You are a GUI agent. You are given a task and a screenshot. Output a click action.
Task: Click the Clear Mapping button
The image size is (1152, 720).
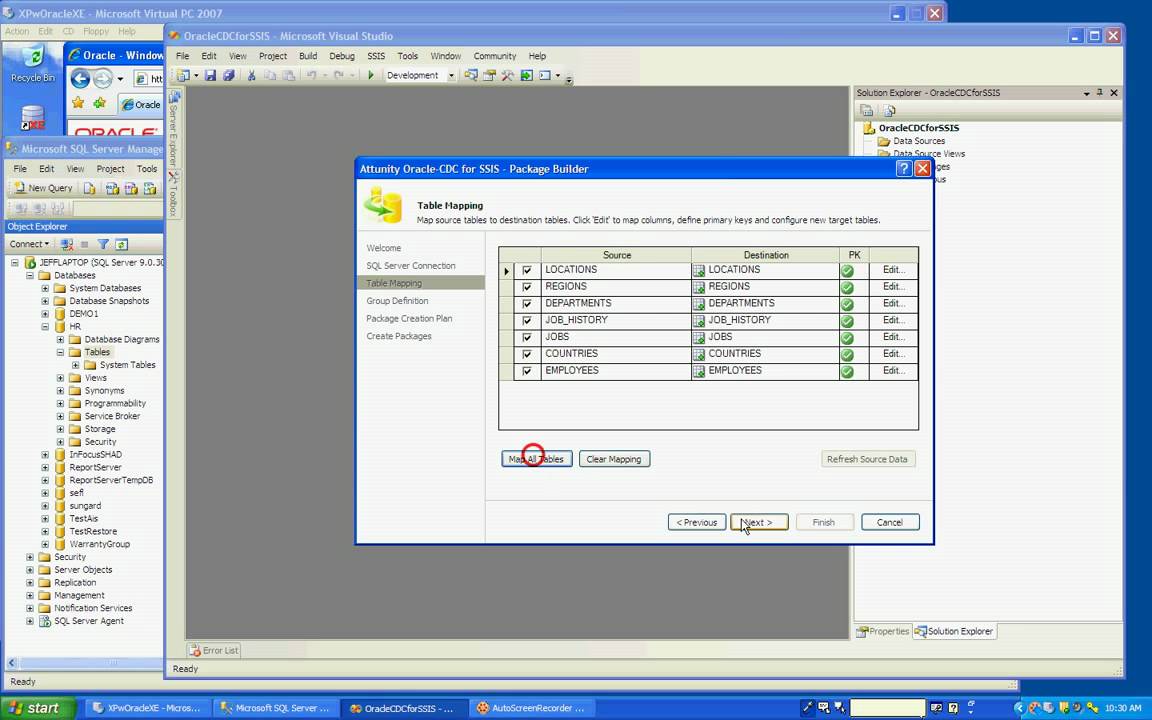[614, 459]
